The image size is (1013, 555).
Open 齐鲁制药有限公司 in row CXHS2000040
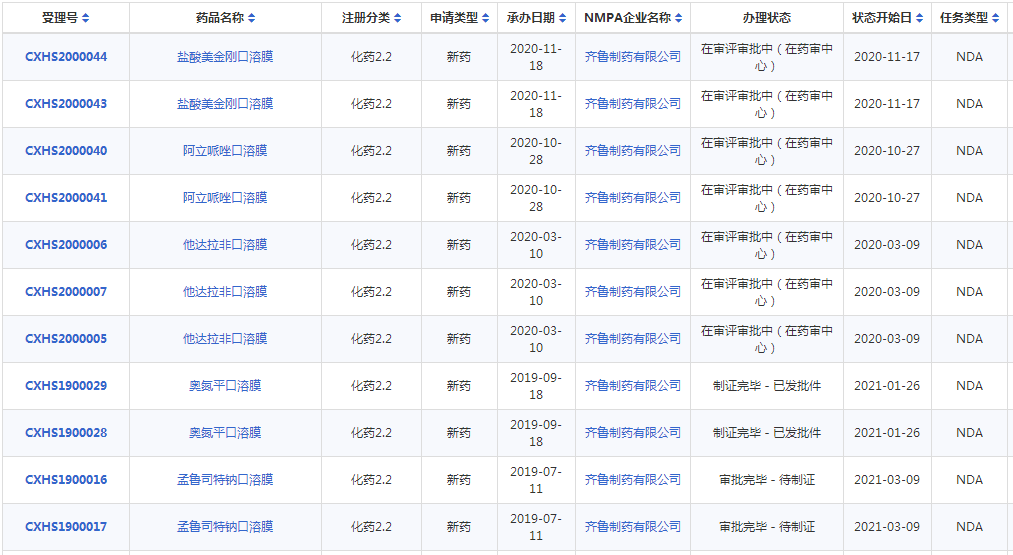(x=632, y=151)
